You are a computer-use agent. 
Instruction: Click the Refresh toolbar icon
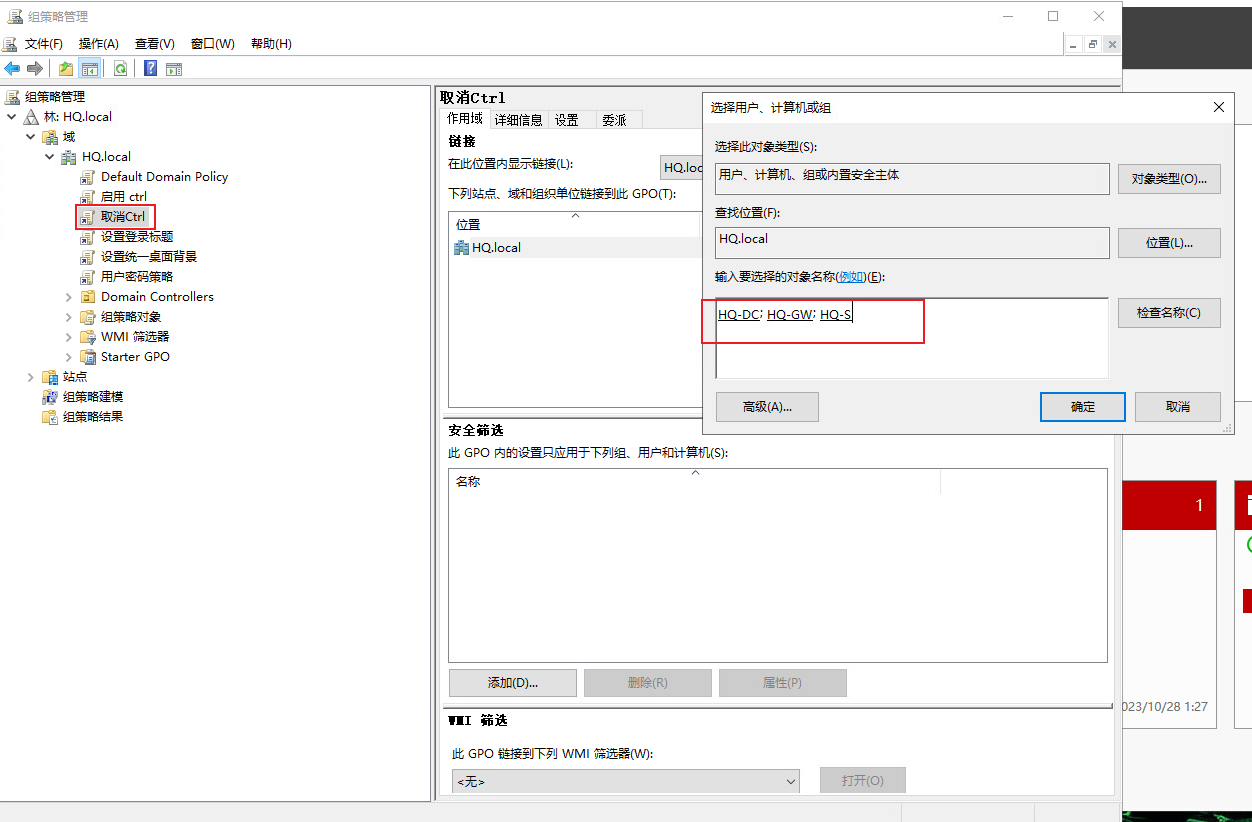[120, 68]
